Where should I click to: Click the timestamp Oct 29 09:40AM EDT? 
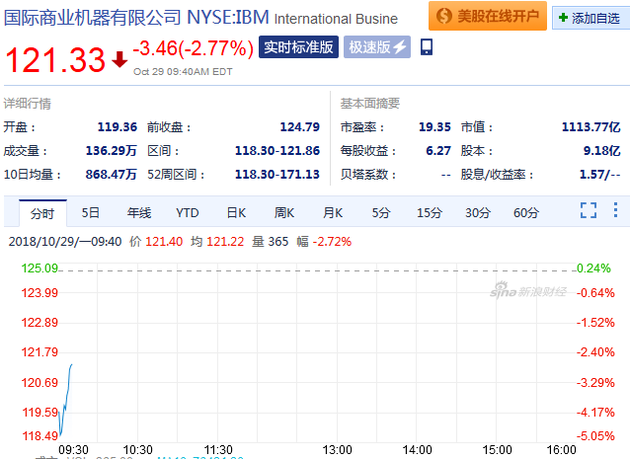pos(183,72)
